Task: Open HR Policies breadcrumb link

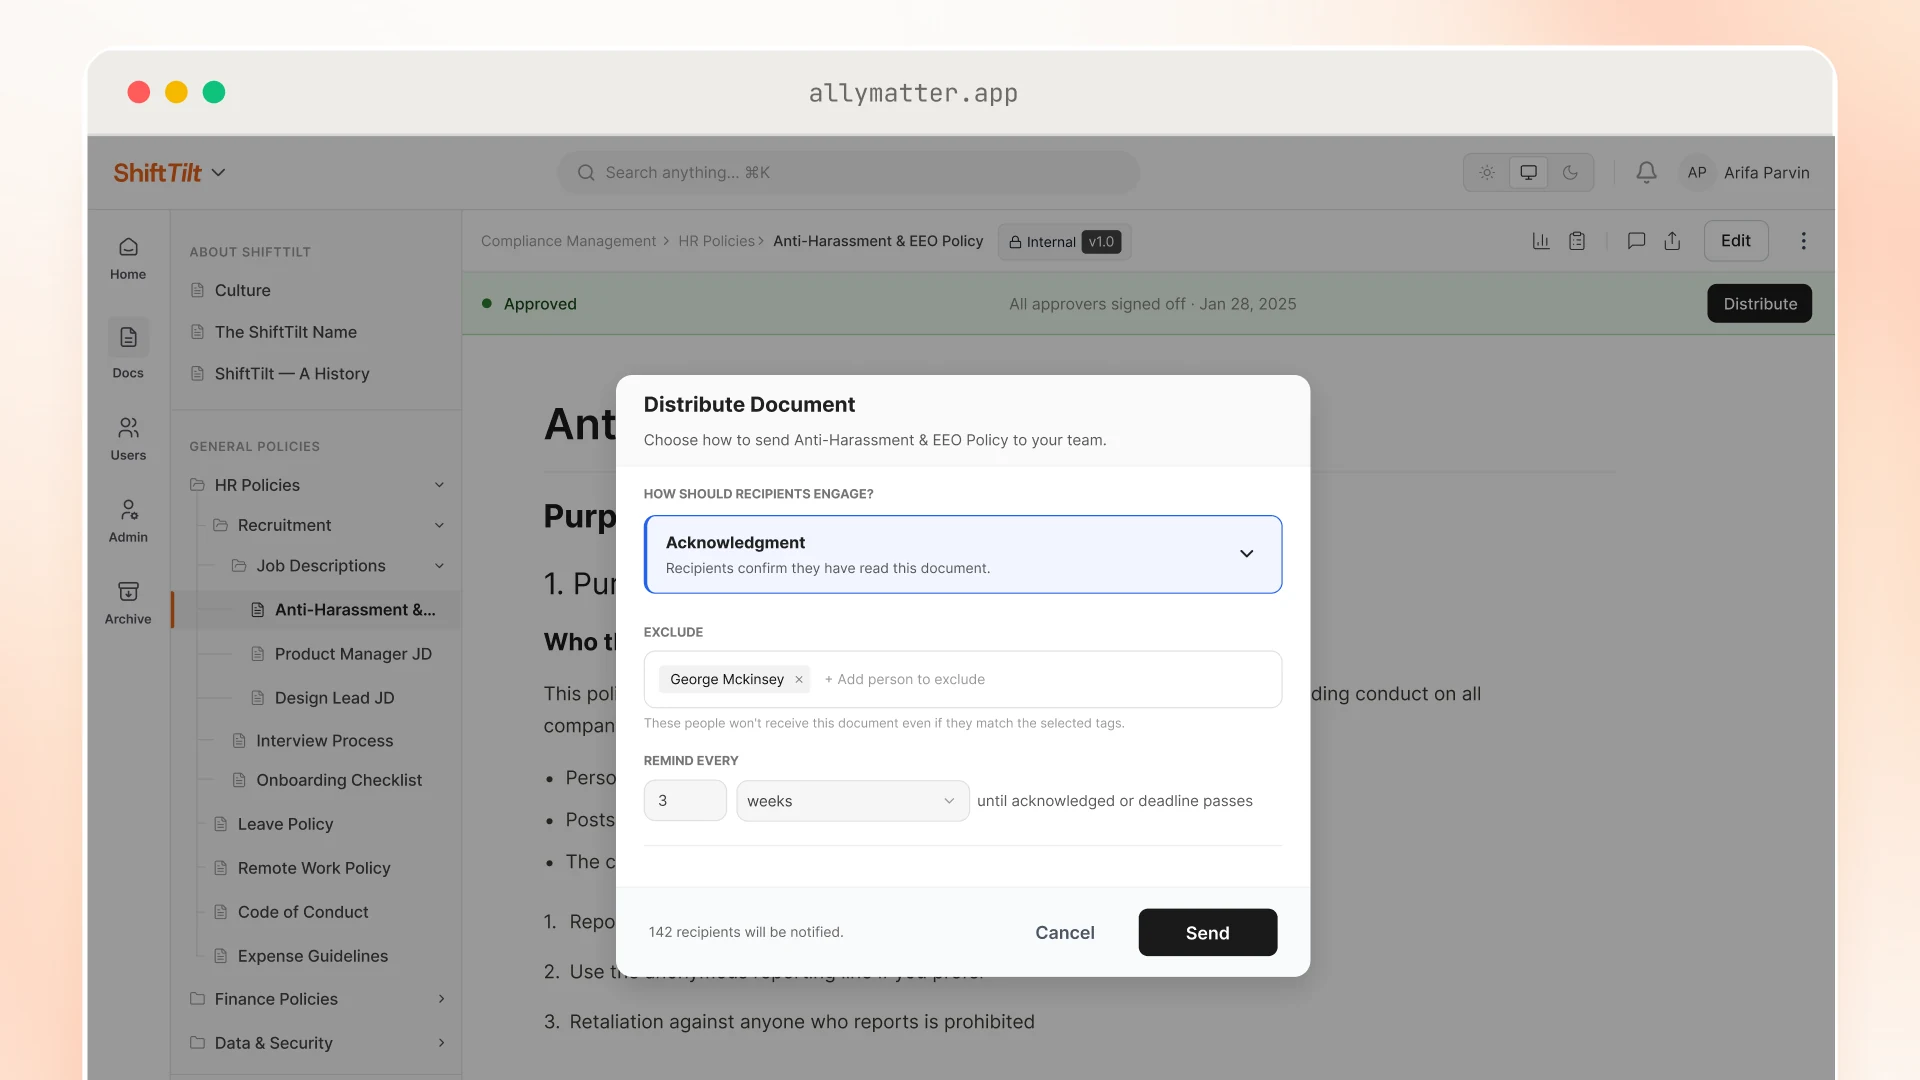Action: tap(716, 241)
